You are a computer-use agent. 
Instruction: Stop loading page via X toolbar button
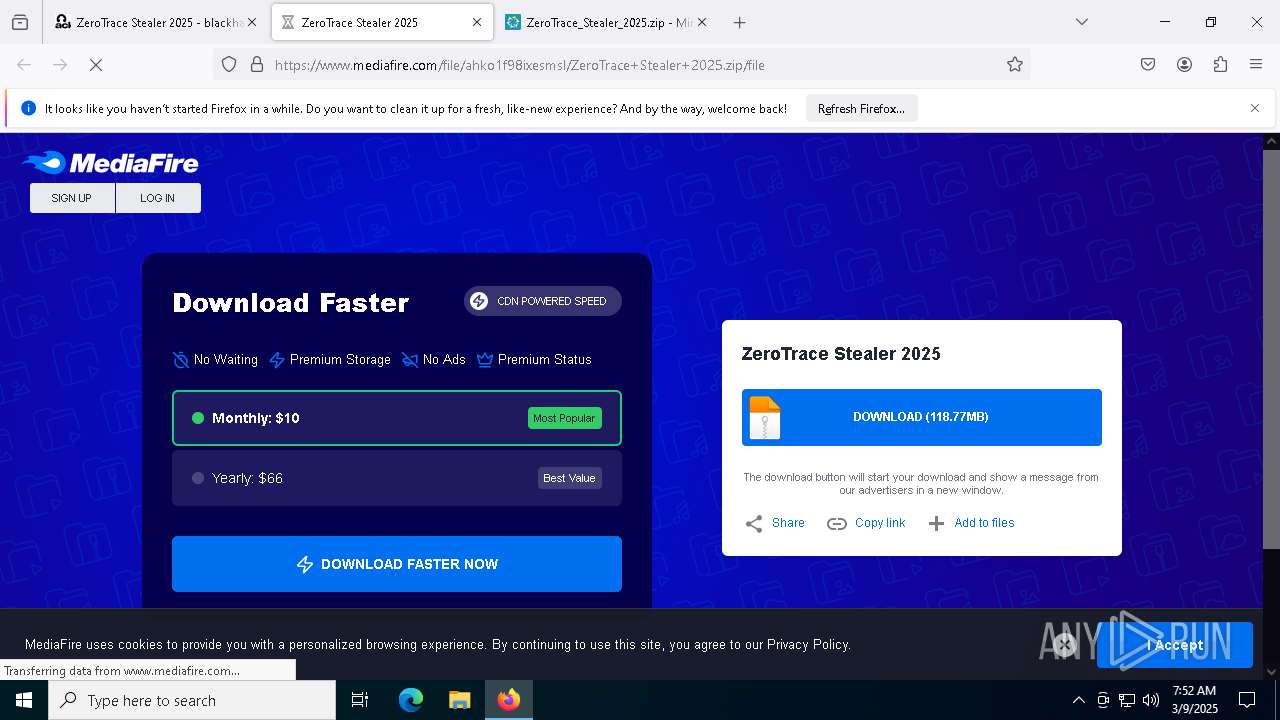coord(96,65)
